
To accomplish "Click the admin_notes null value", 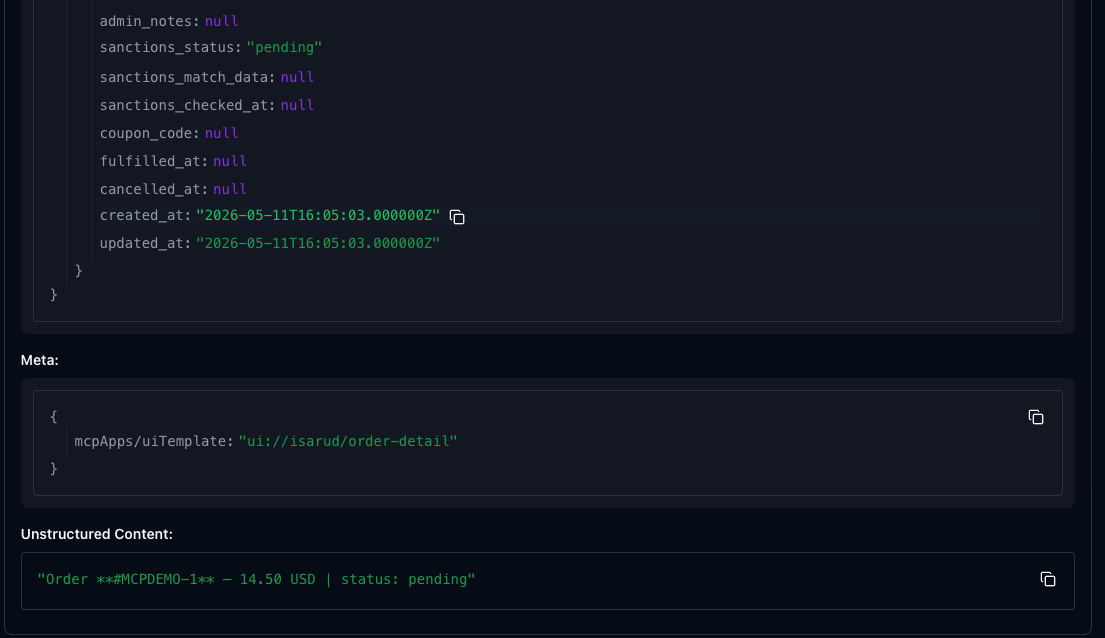I will click(x=221, y=21).
